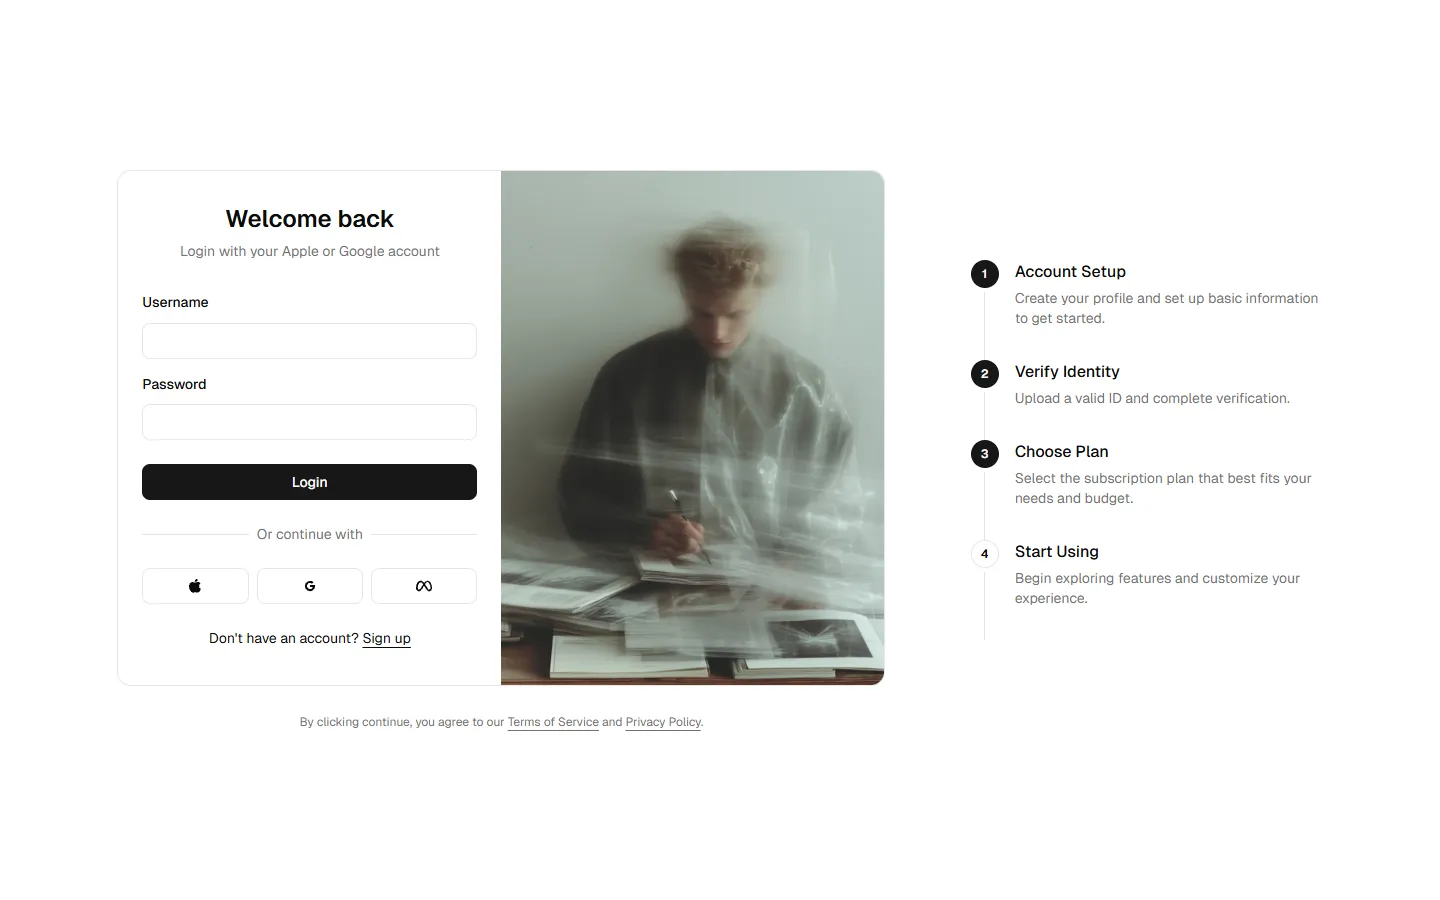The height and width of the screenshot is (900, 1440).
Task: Focus the Password input field
Action: 309,422
